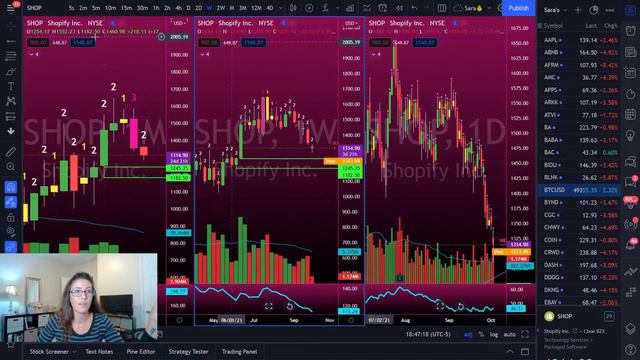Image resolution: width=640 pixels, height=360 pixels.
Task: Select the ruler measure tool
Action: [x=11, y=151]
